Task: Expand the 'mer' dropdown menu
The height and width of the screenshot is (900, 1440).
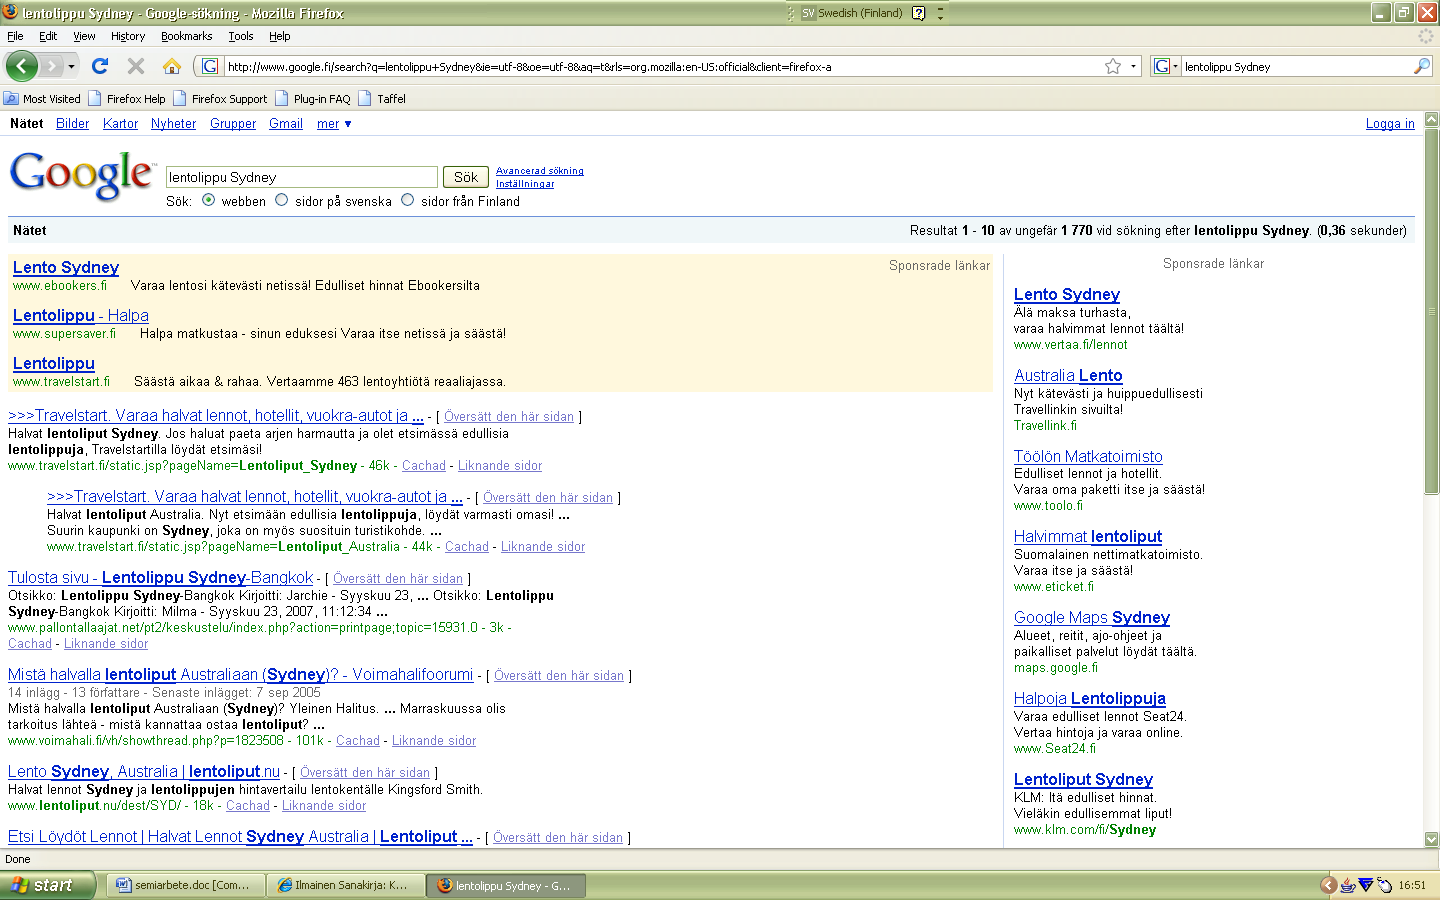Action: point(334,124)
